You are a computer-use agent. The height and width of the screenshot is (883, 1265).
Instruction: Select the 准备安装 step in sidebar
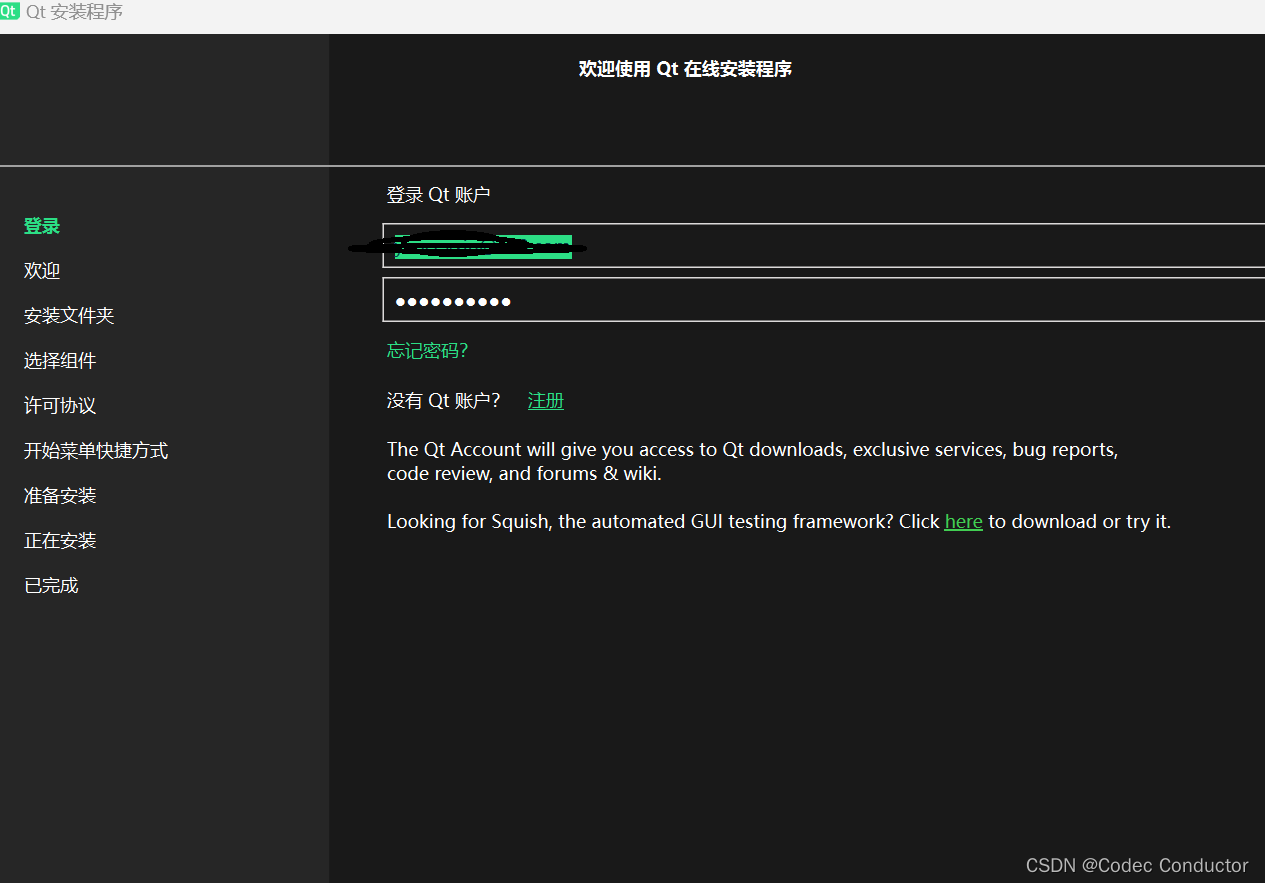(x=60, y=496)
